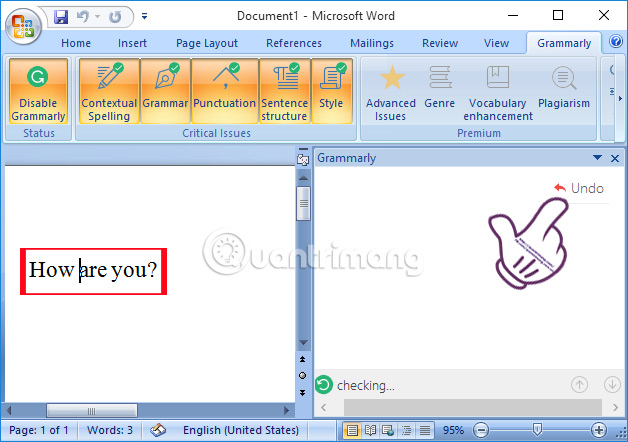Save the document via Quick Access
Screen dimensions: 628x442
(61, 16)
